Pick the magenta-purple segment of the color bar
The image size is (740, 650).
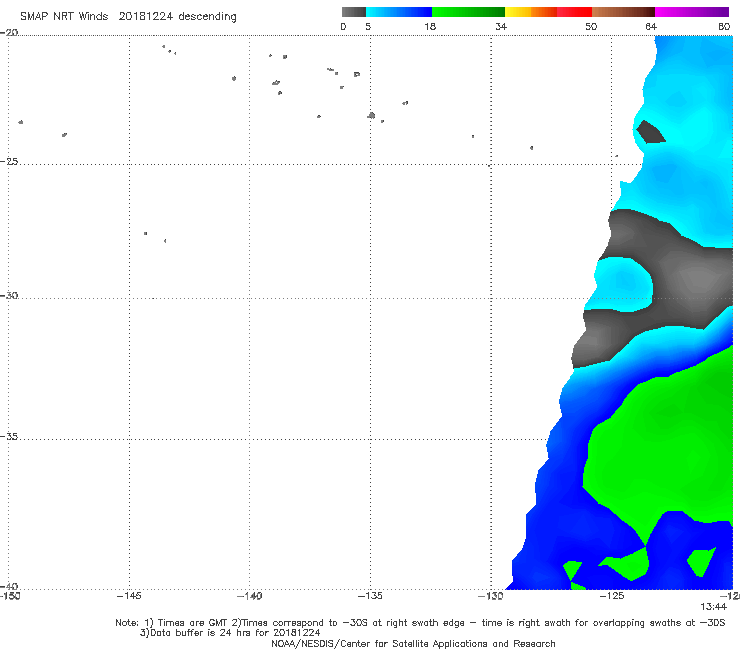pyautogui.click(x=692, y=12)
